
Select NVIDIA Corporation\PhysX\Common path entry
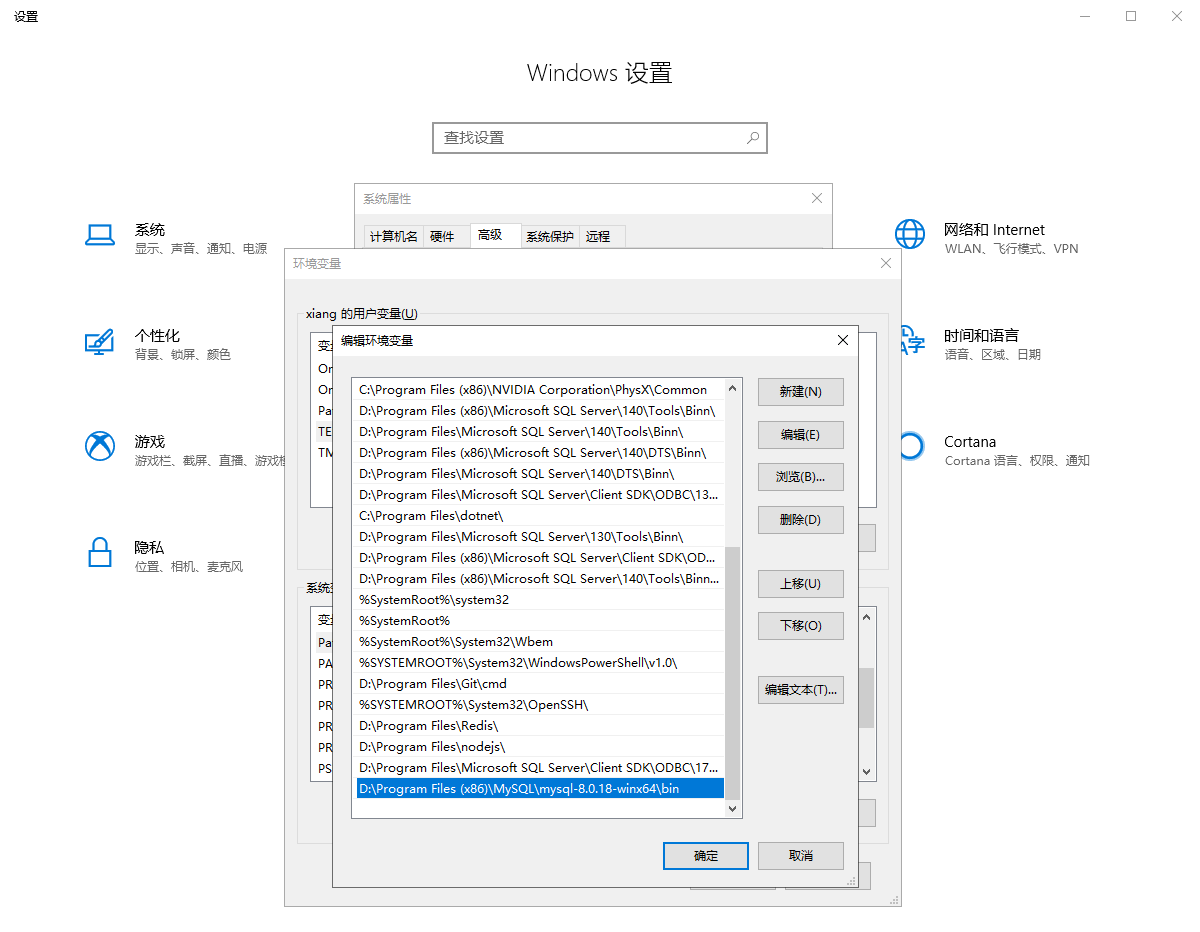(x=540, y=390)
